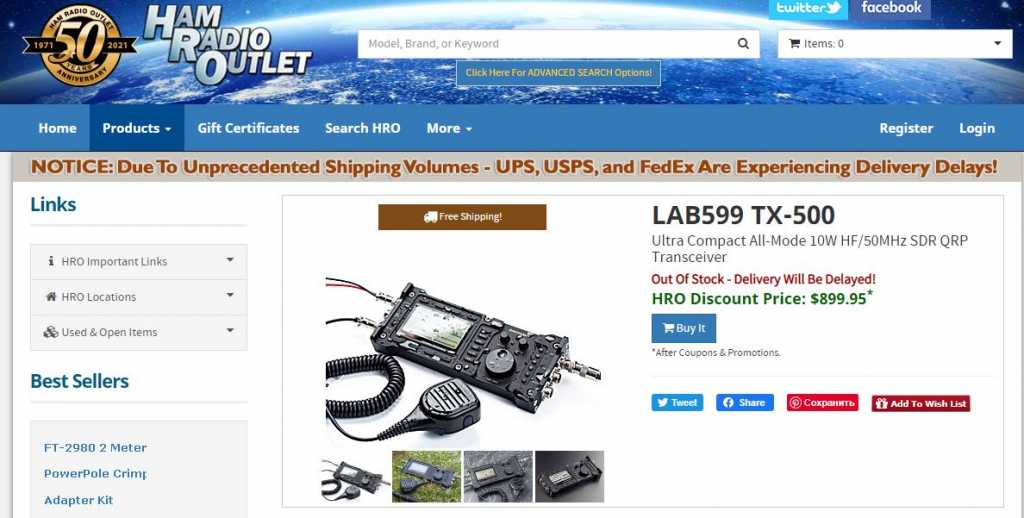Share product via Tweet button
The height and width of the screenshot is (518, 1024).
click(x=677, y=403)
